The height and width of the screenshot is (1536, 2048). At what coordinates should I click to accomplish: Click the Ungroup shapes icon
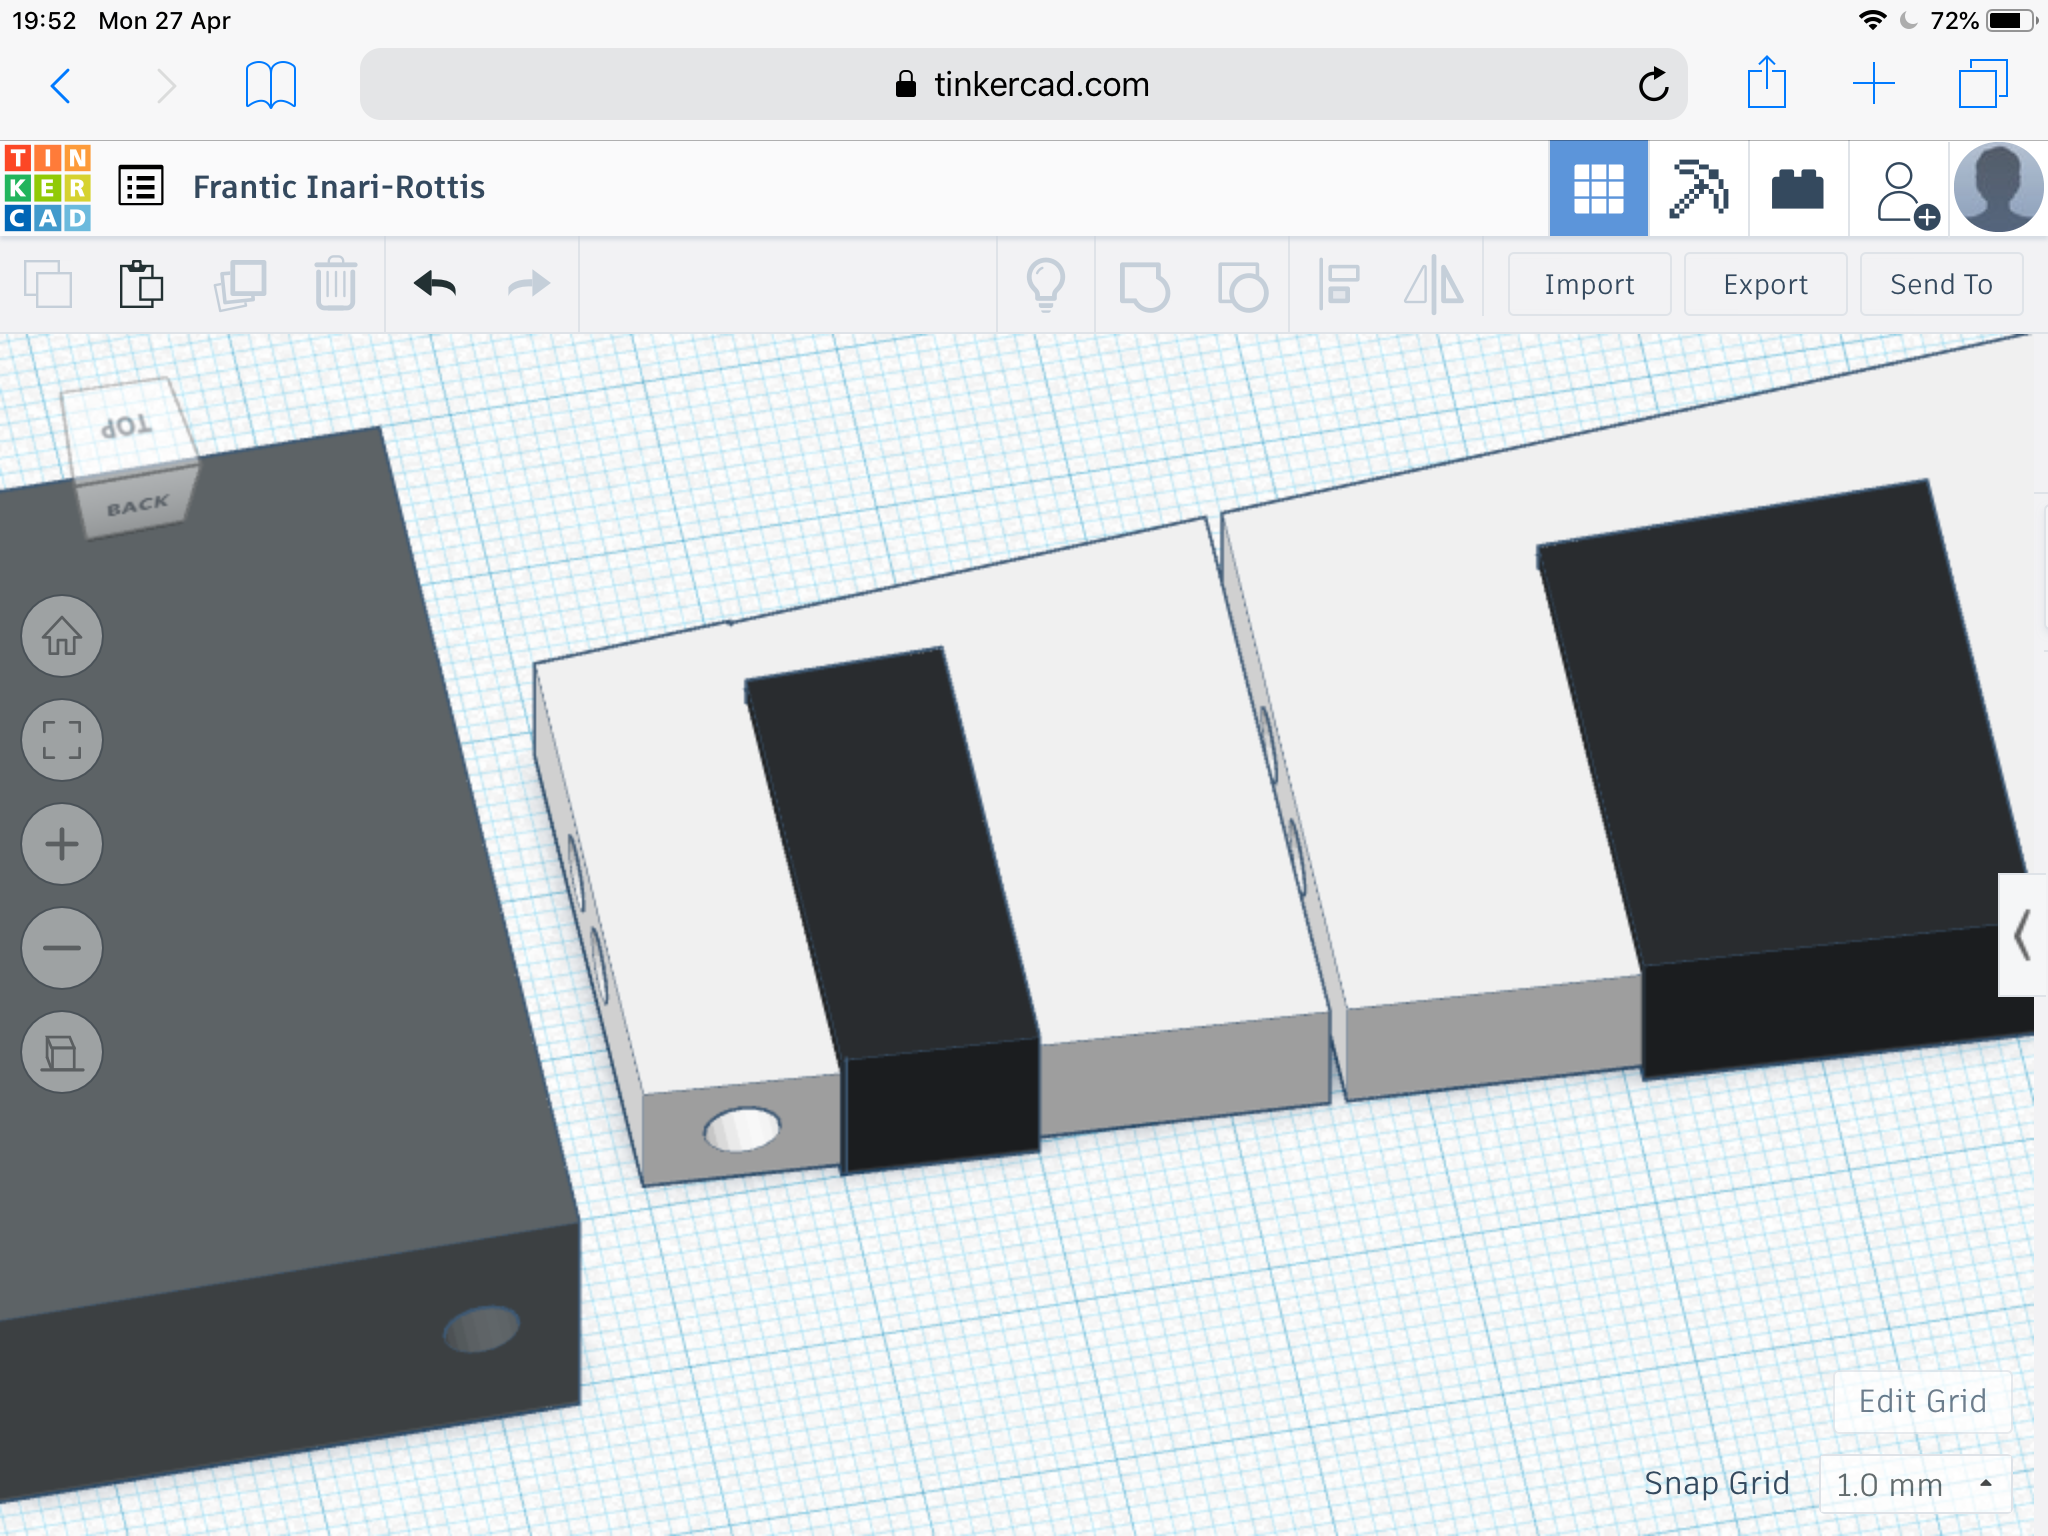(1242, 286)
